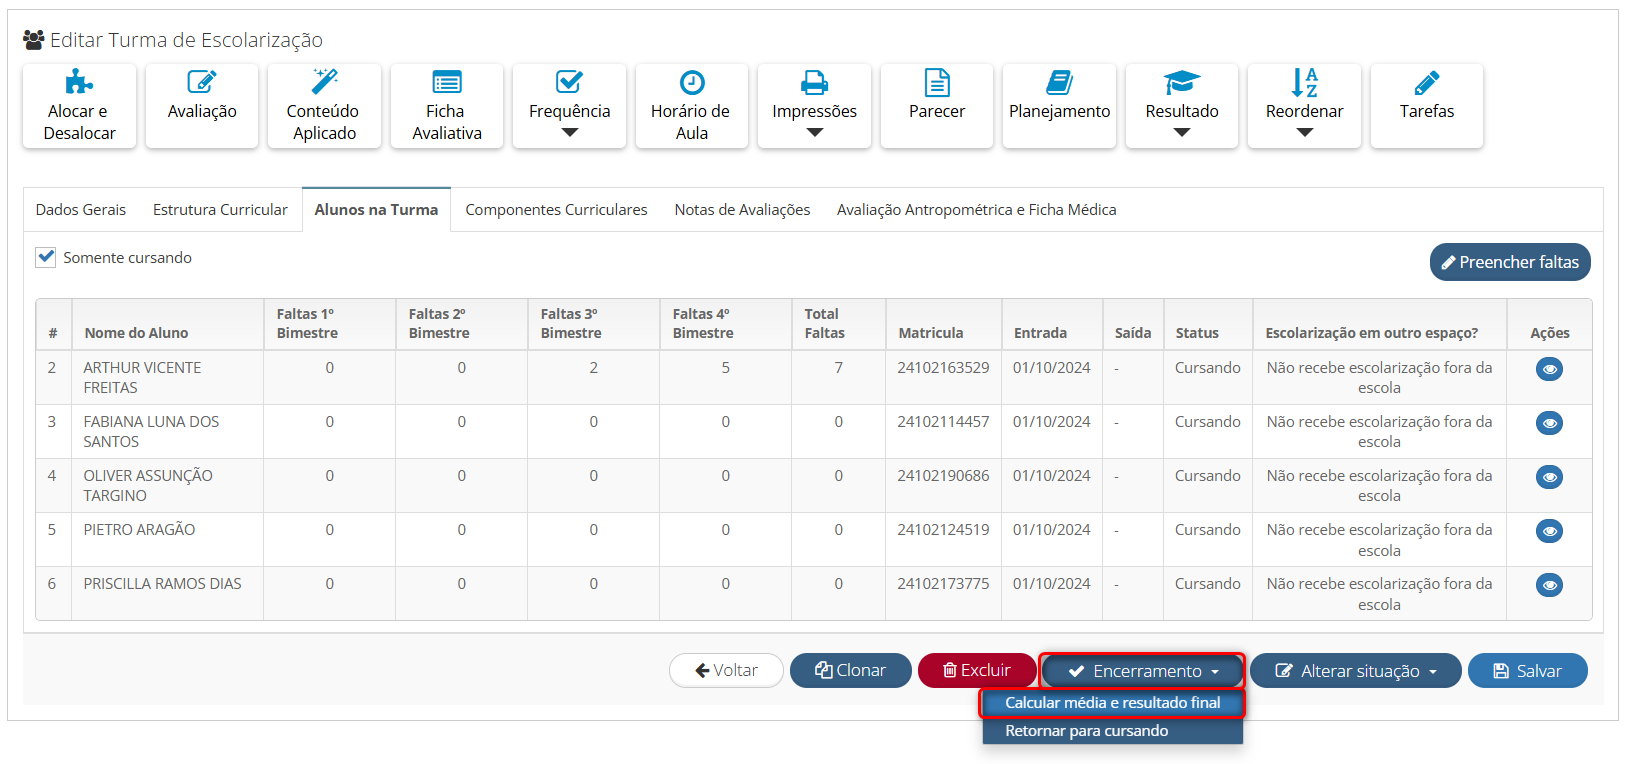The image size is (1631, 764).
Task: Open the Ficha Avaliativa list icon
Action: click(x=447, y=83)
